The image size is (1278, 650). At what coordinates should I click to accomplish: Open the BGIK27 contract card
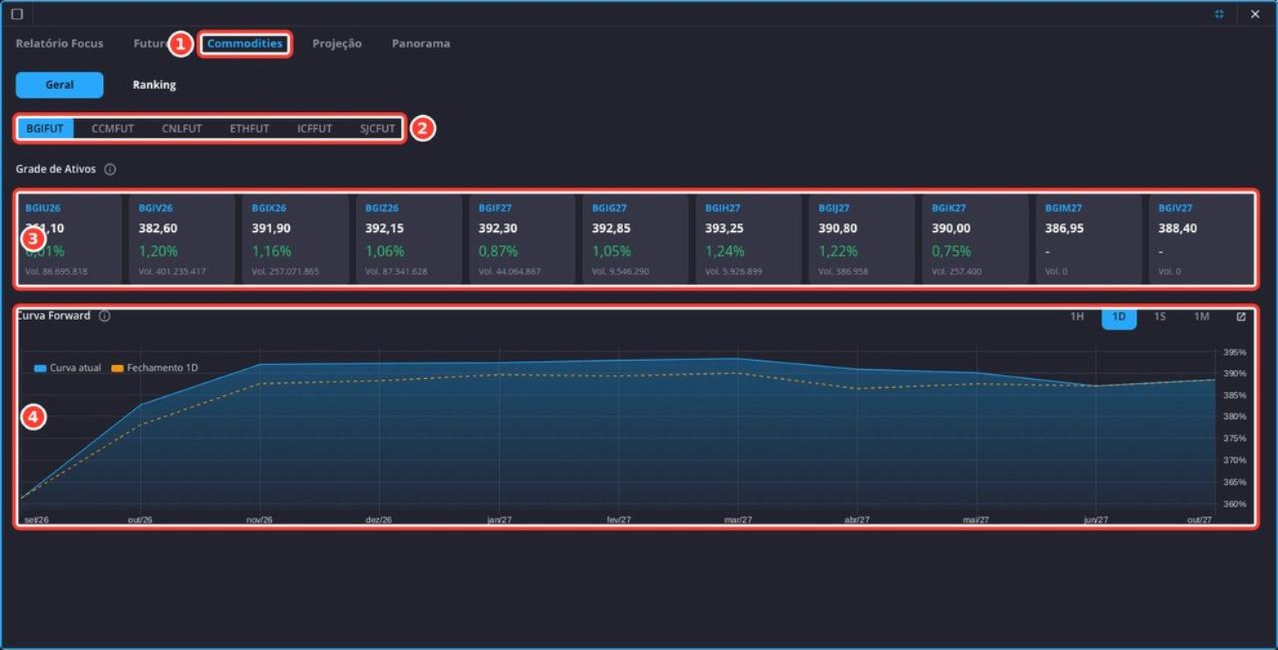[x=973, y=240]
